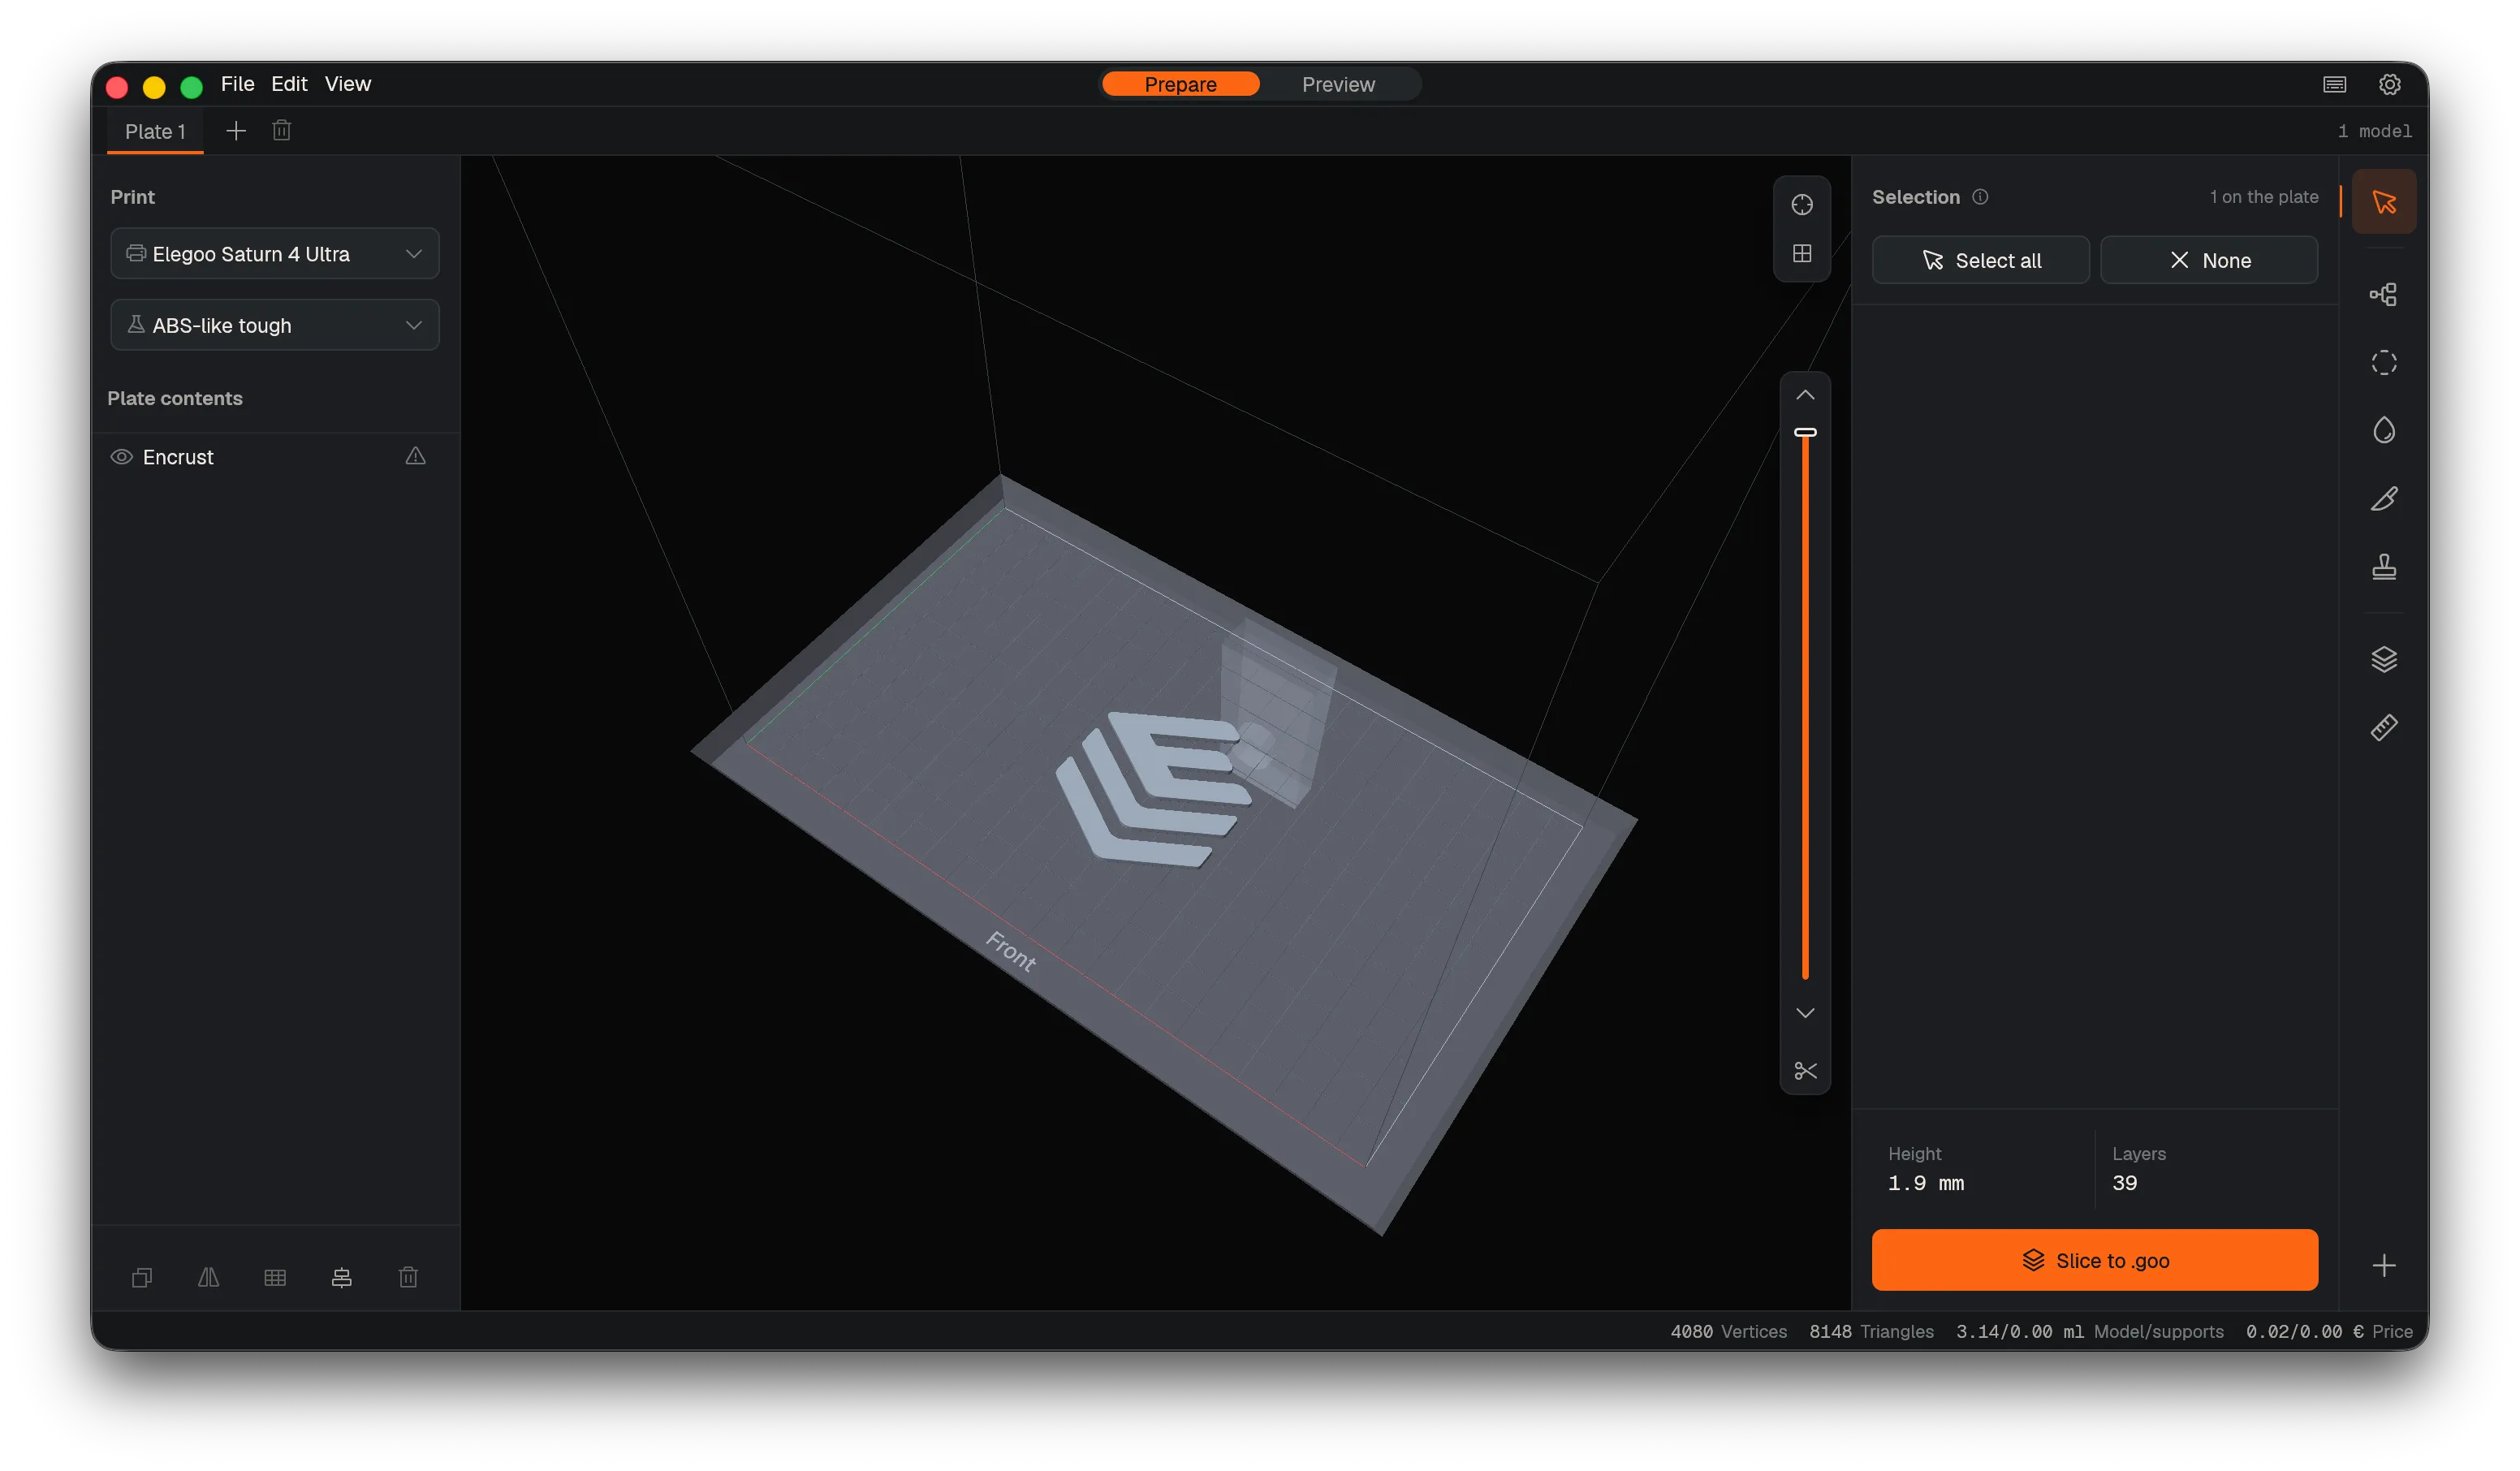The height and width of the screenshot is (1471, 2520).
Task: Open the Elegoo Saturn 4 Ultra printer dropdown
Action: pos(274,254)
